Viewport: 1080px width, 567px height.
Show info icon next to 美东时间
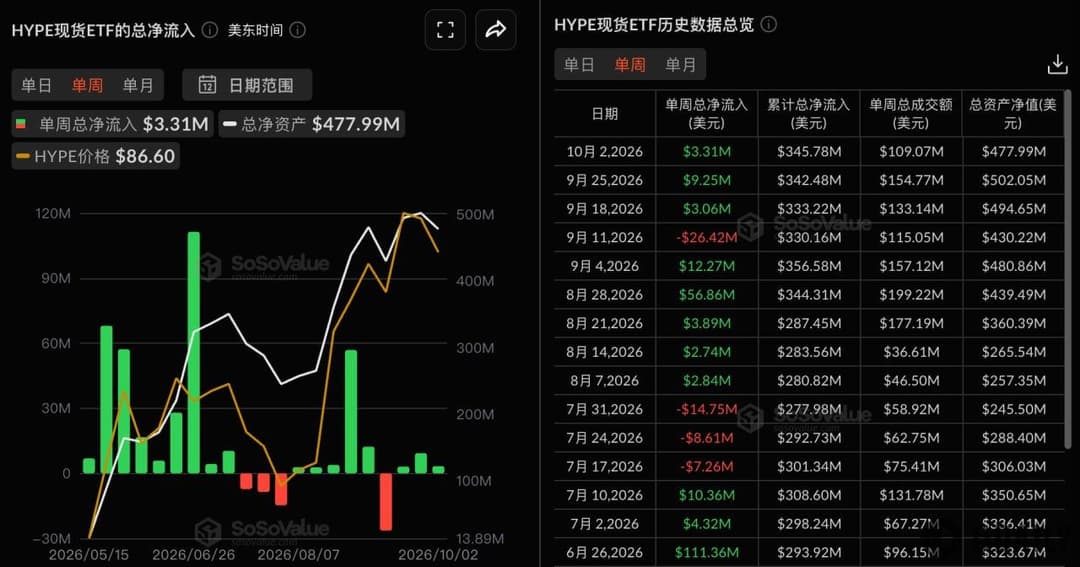298,30
